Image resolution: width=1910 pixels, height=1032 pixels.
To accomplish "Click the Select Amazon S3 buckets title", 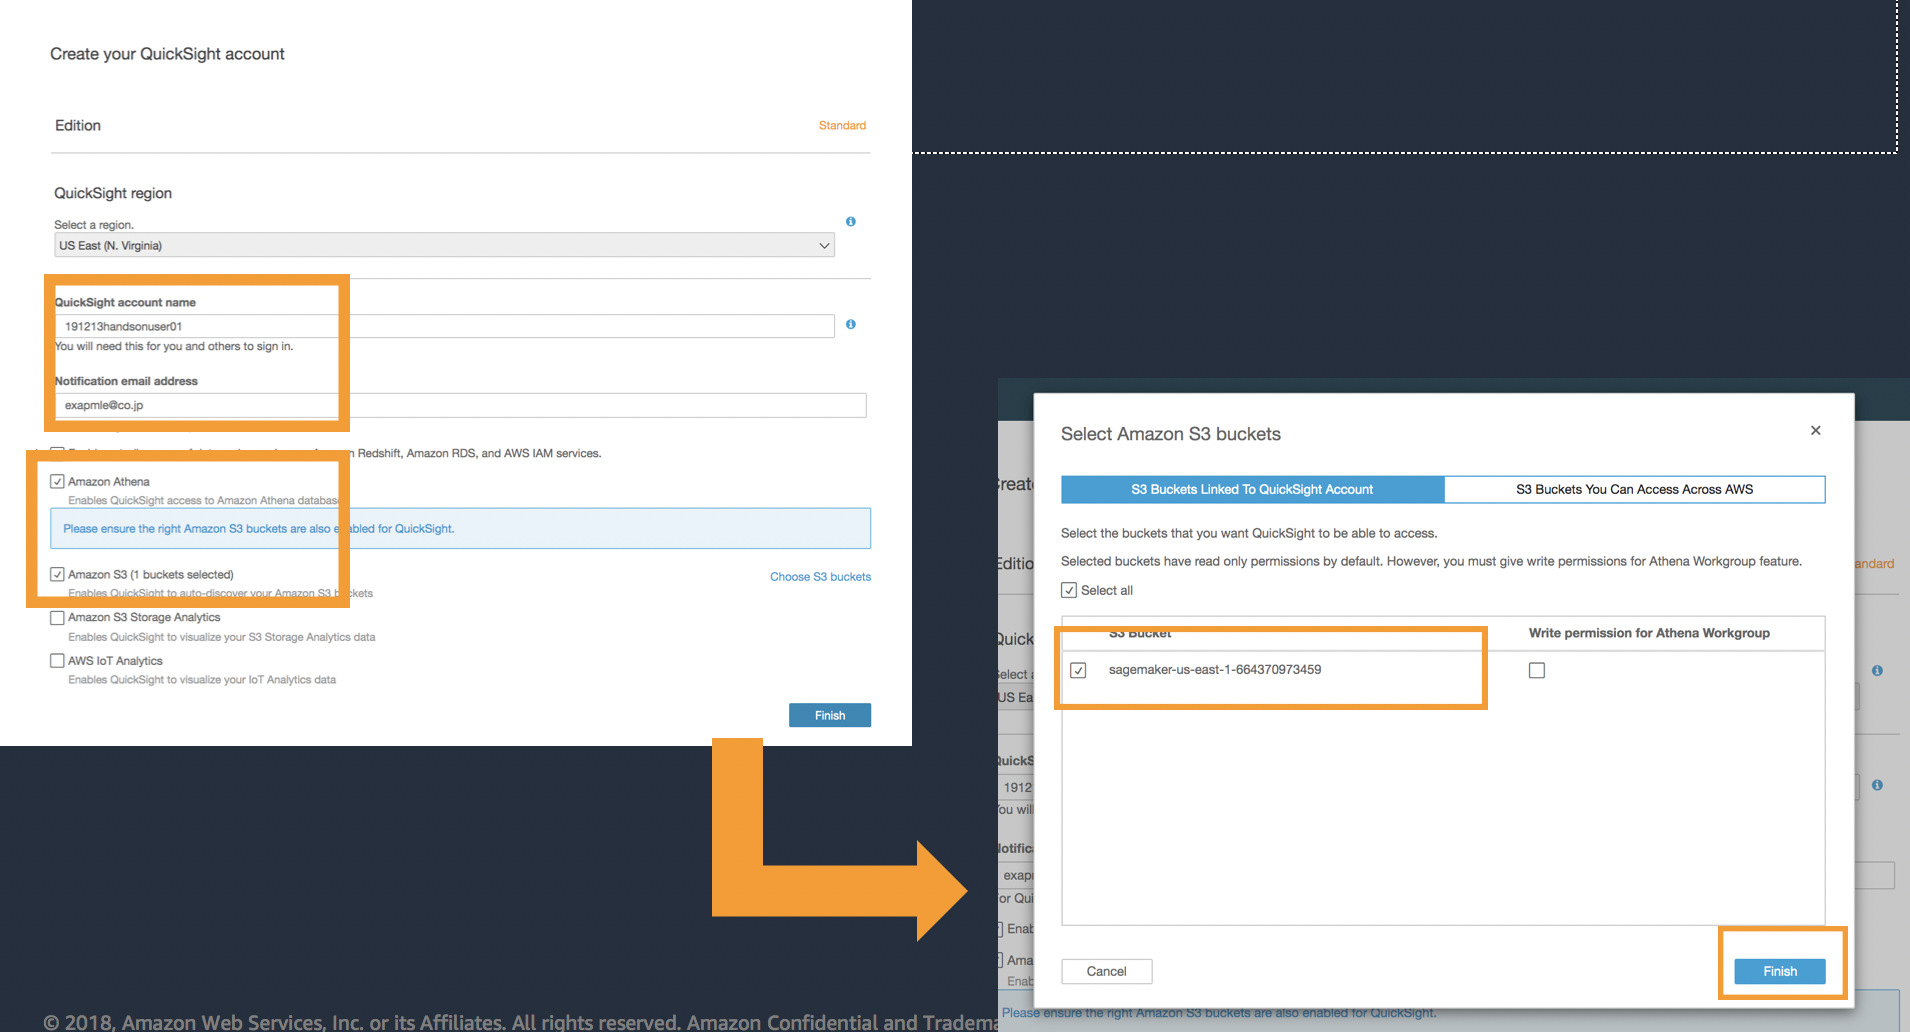I will [1171, 434].
